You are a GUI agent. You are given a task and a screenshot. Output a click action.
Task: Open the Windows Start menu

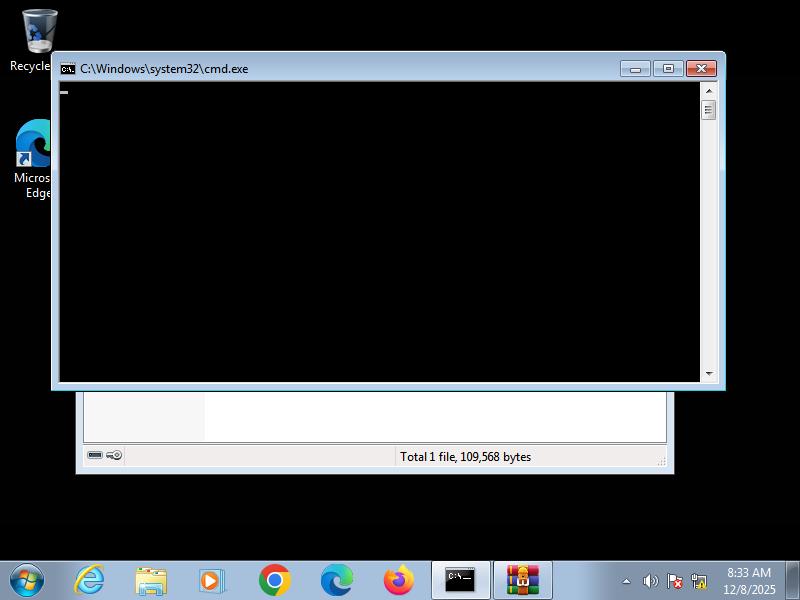pyautogui.click(x=27, y=580)
